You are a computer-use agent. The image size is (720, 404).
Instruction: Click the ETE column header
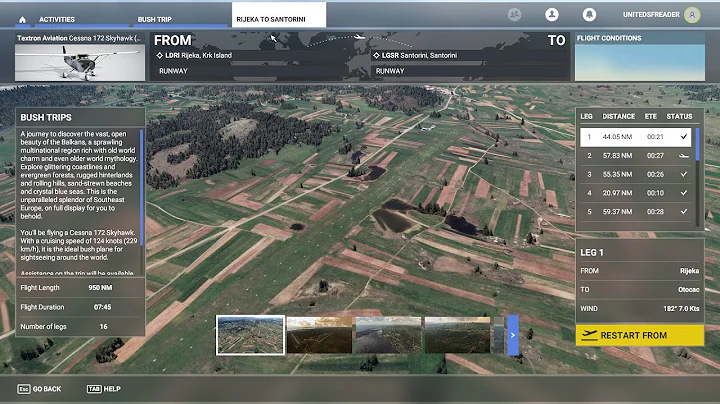click(651, 117)
